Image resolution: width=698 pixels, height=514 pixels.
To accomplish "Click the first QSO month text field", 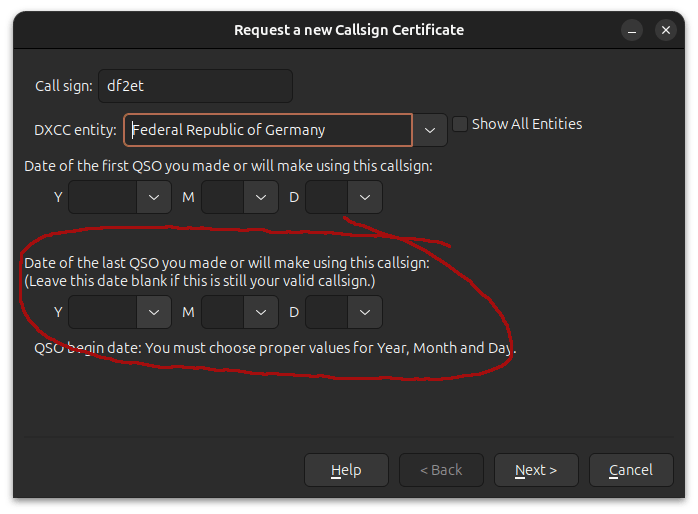I will [x=223, y=197].
